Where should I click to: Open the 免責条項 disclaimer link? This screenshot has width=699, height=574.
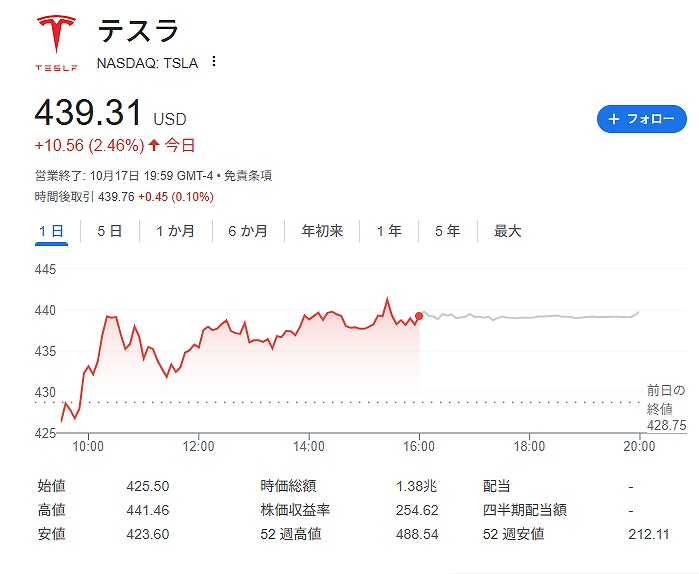click(x=247, y=176)
